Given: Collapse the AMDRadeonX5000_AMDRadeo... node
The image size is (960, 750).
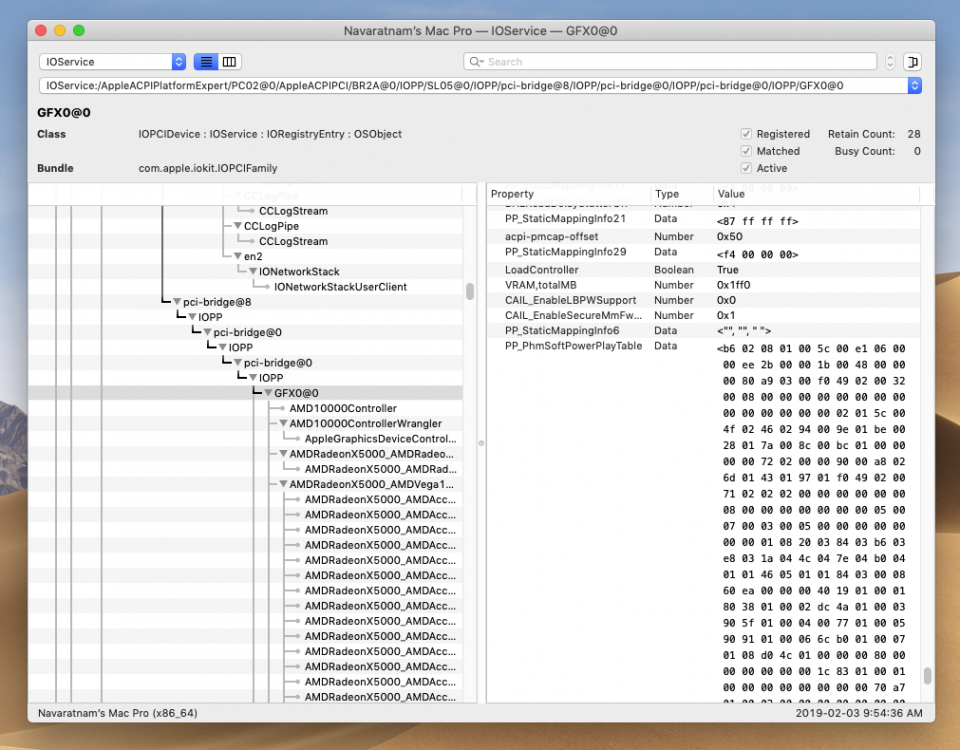Looking at the screenshot, I should coord(283,454).
